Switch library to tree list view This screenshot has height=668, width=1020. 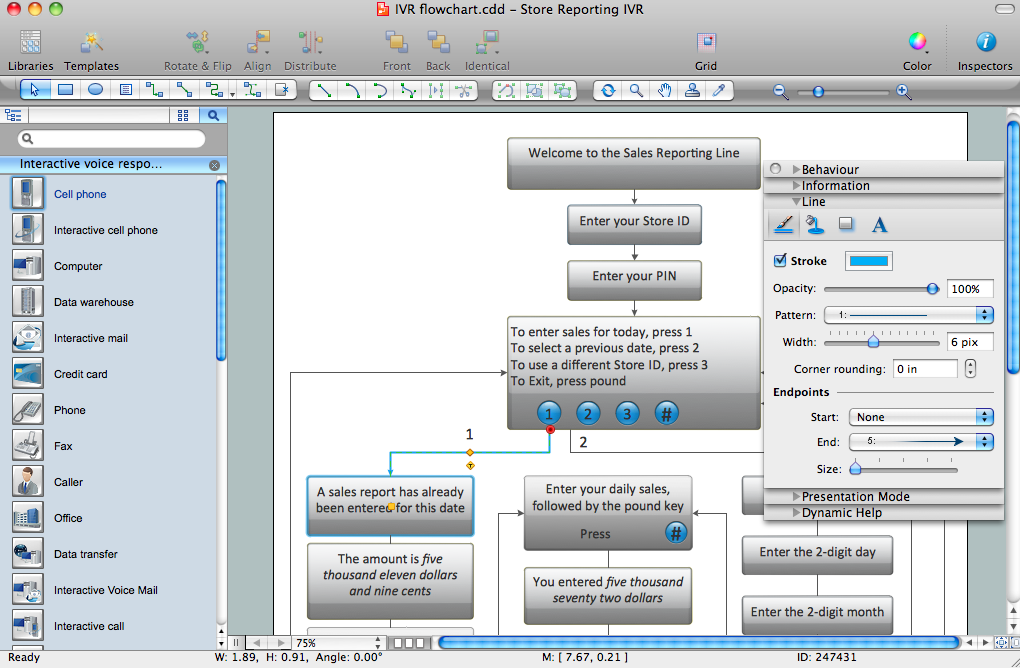click(x=13, y=115)
